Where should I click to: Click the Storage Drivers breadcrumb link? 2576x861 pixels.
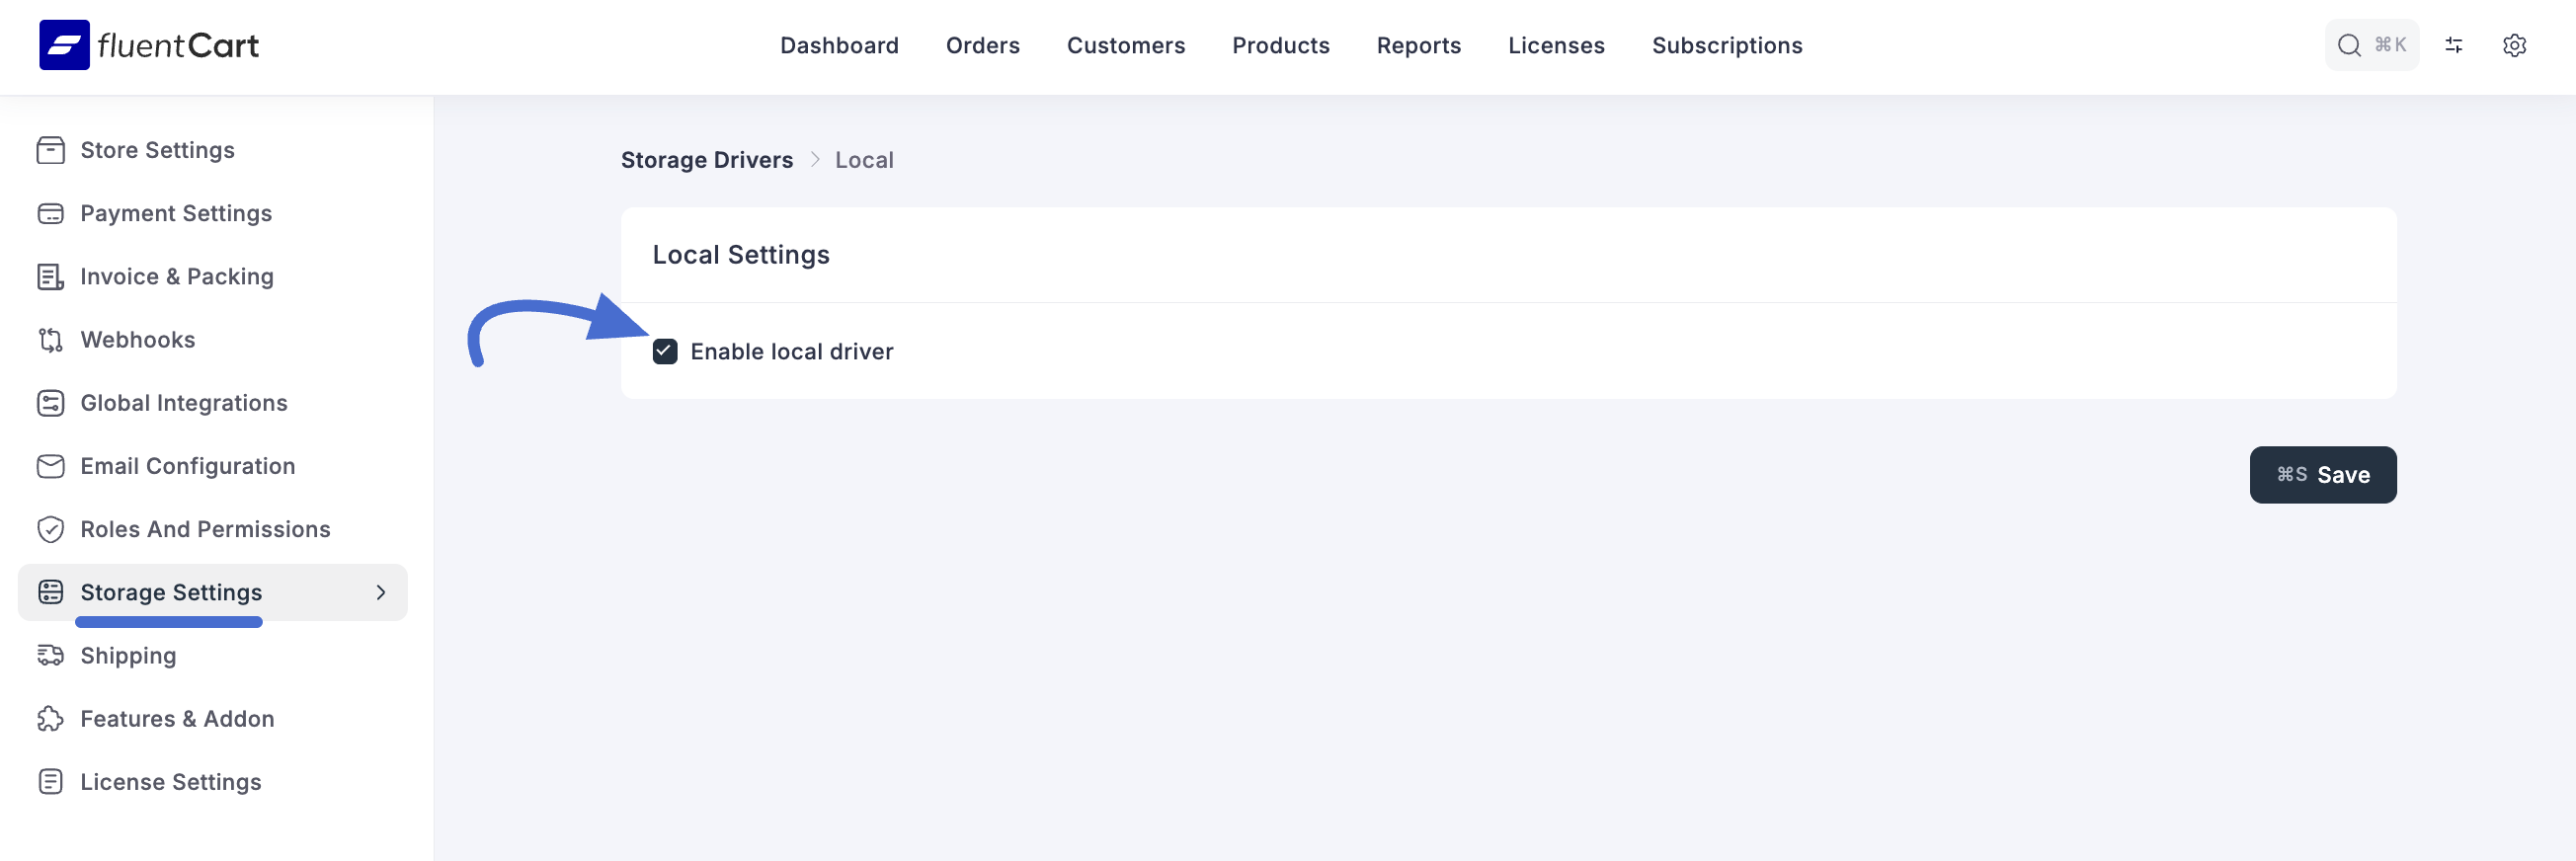click(x=706, y=160)
